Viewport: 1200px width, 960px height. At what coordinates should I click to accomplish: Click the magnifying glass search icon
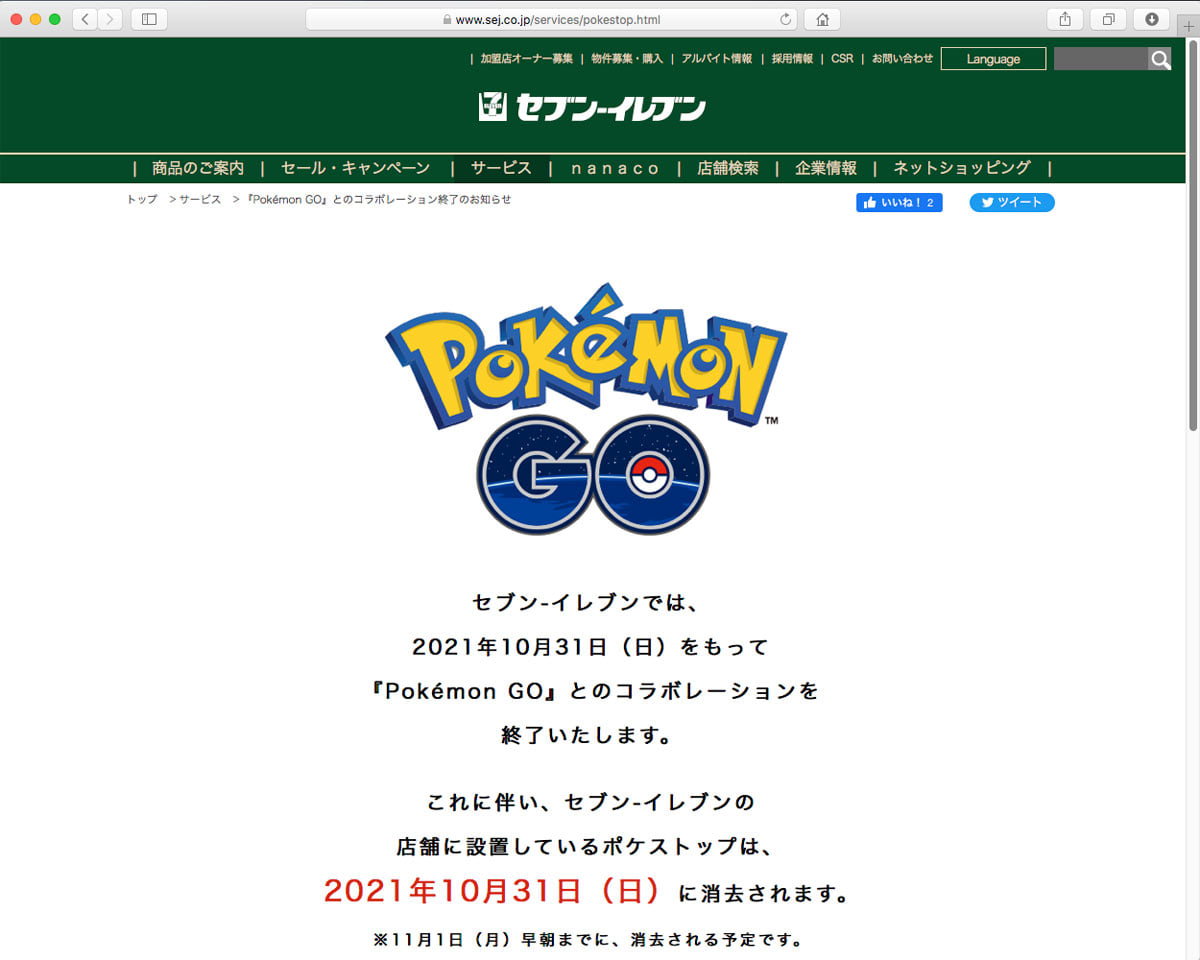pos(1159,60)
